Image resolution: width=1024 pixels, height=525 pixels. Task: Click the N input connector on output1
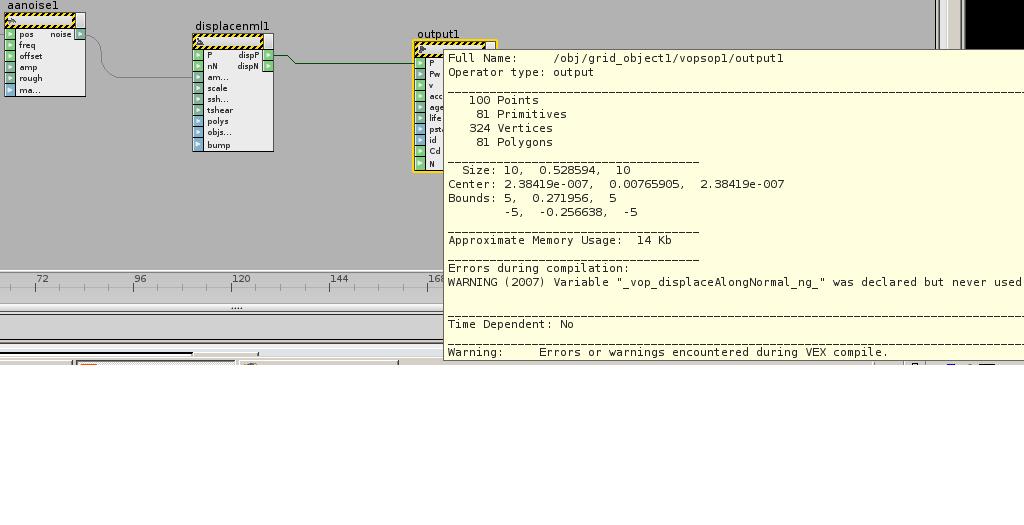pyautogui.click(x=420, y=163)
